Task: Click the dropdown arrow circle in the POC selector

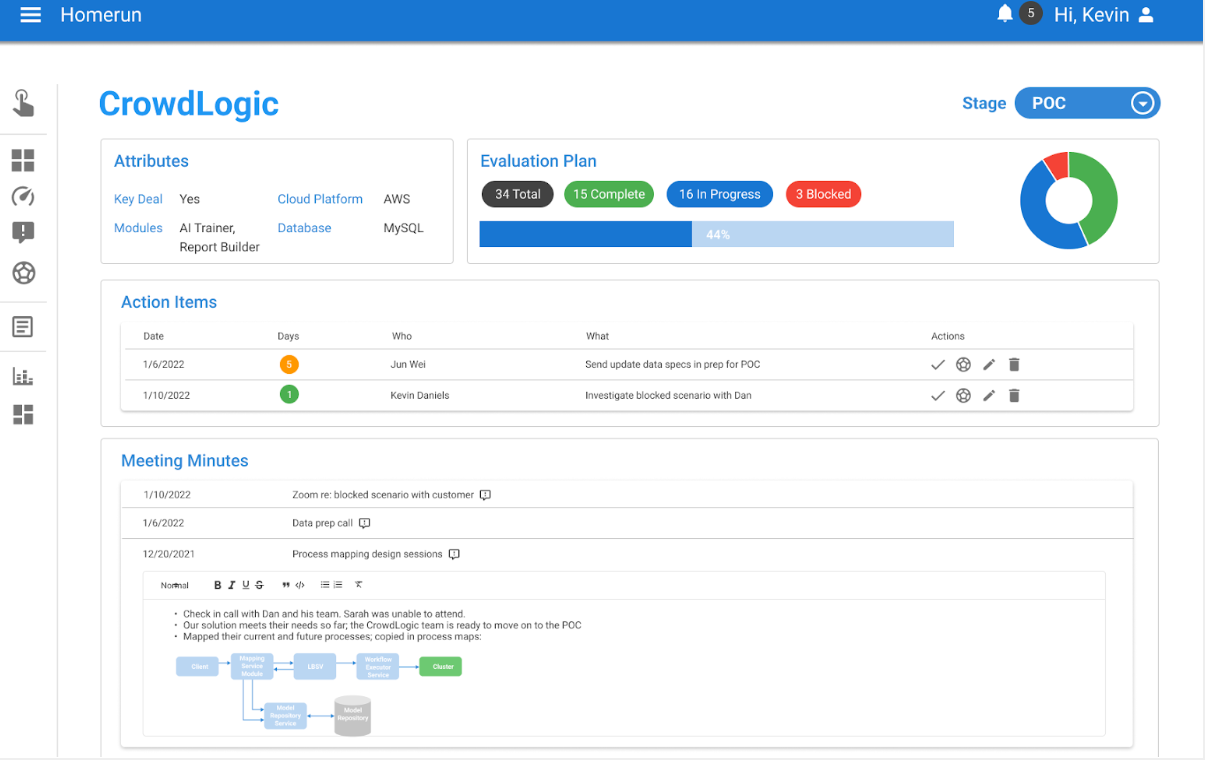Action: pos(1142,103)
